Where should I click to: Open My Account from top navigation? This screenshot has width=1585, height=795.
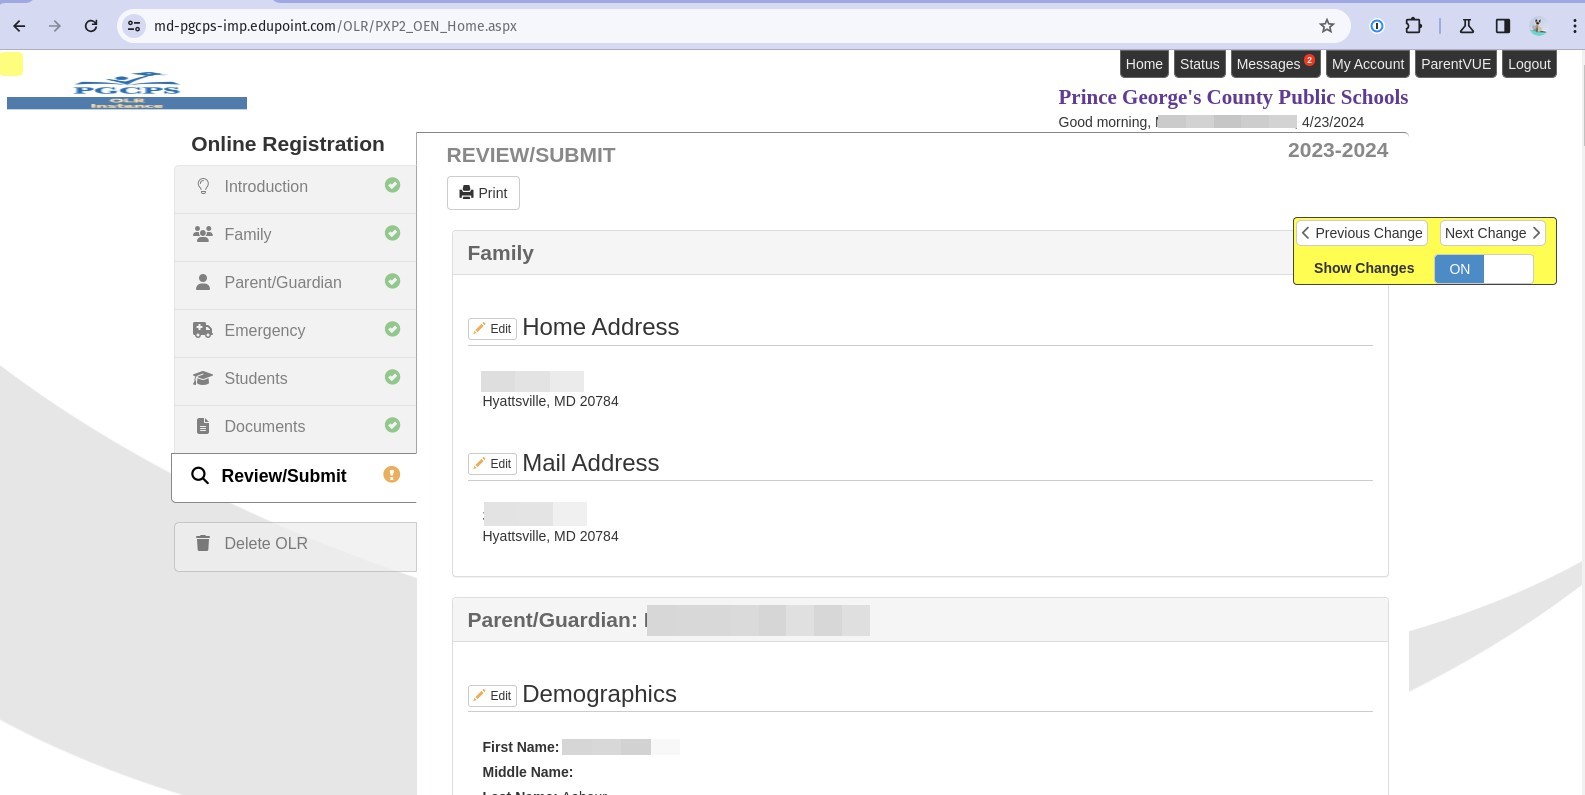pos(1367,64)
